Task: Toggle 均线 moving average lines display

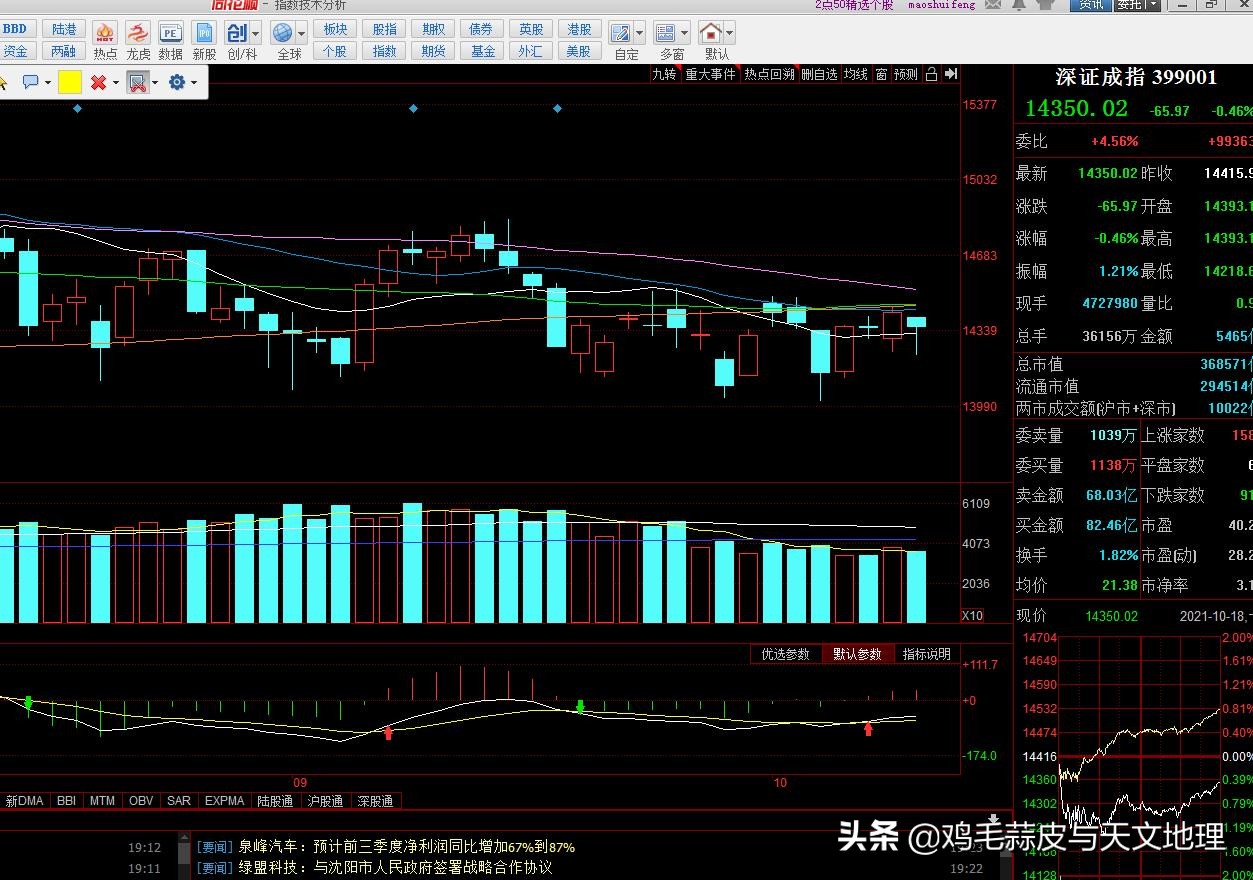Action: [x=855, y=74]
